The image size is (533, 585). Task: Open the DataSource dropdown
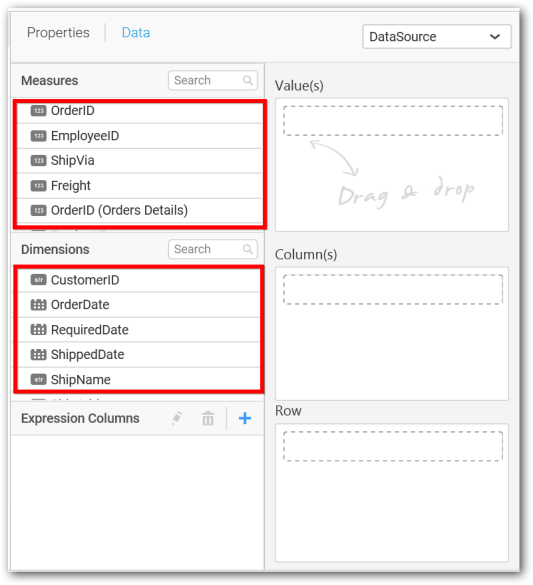436,37
